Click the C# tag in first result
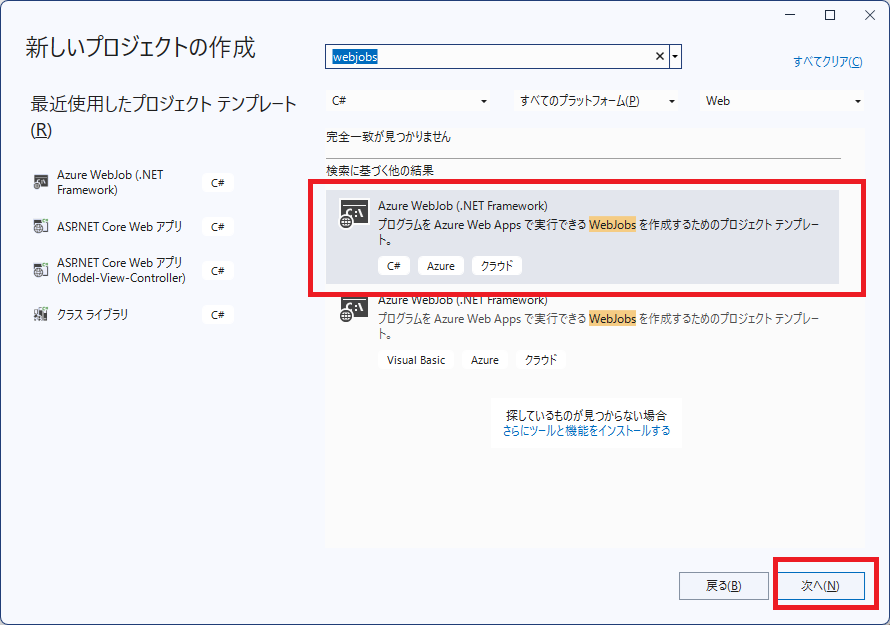The height and width of the screenshot is (625, 890). point(393,266)
